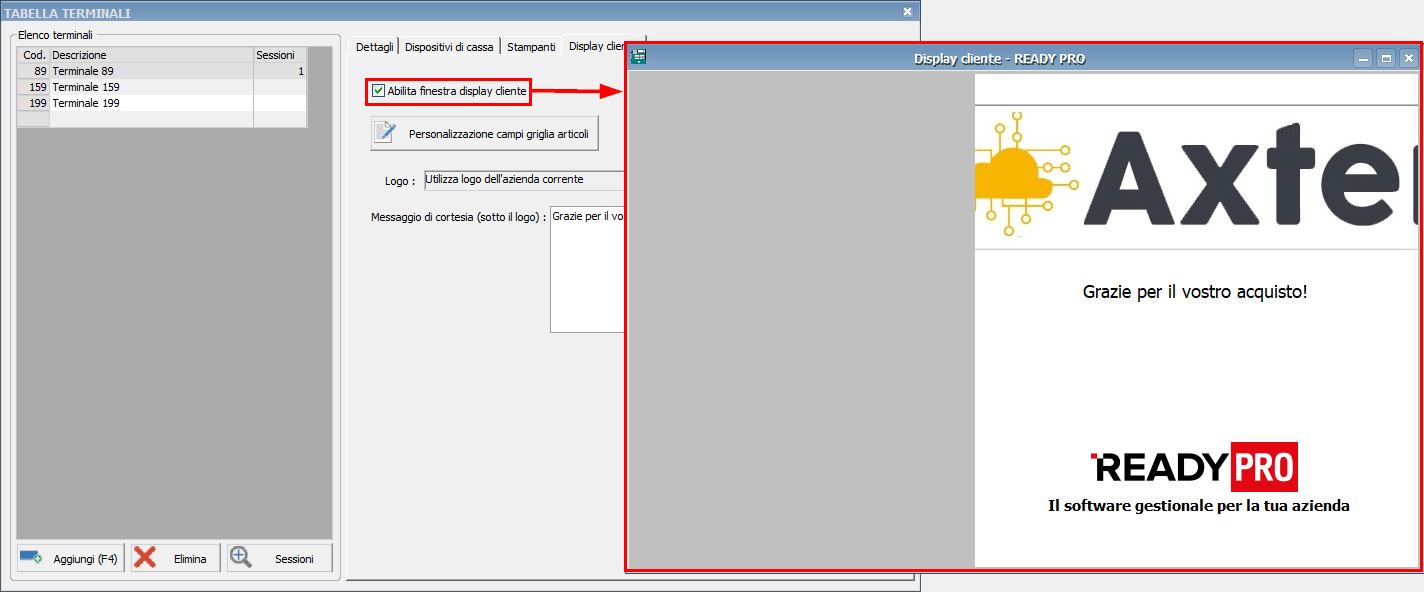Close the Tabella Terminali window
The image size is (1424, 592).
coord(907,12)
